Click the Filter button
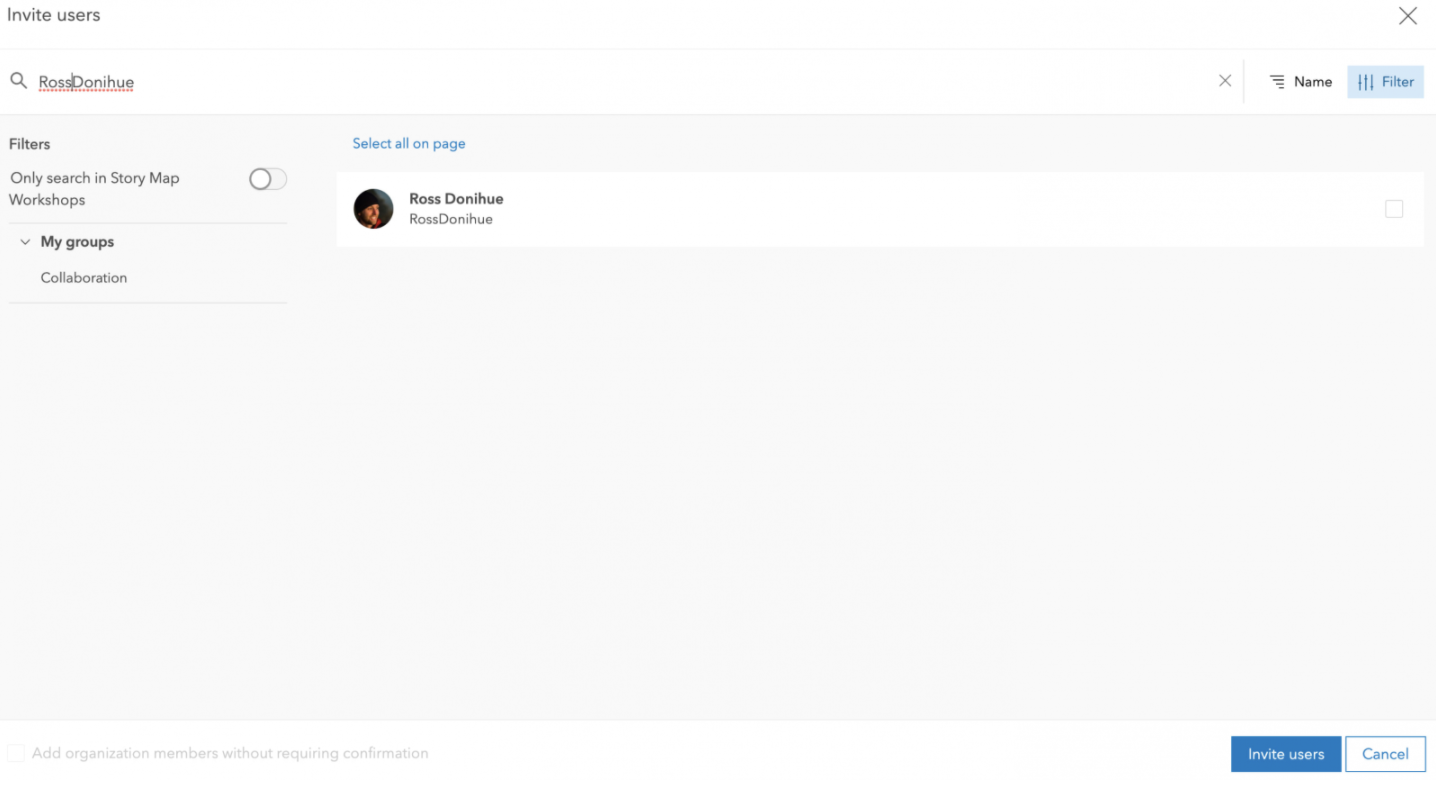Screen dimensions: 1436x800 point(1385,82)
